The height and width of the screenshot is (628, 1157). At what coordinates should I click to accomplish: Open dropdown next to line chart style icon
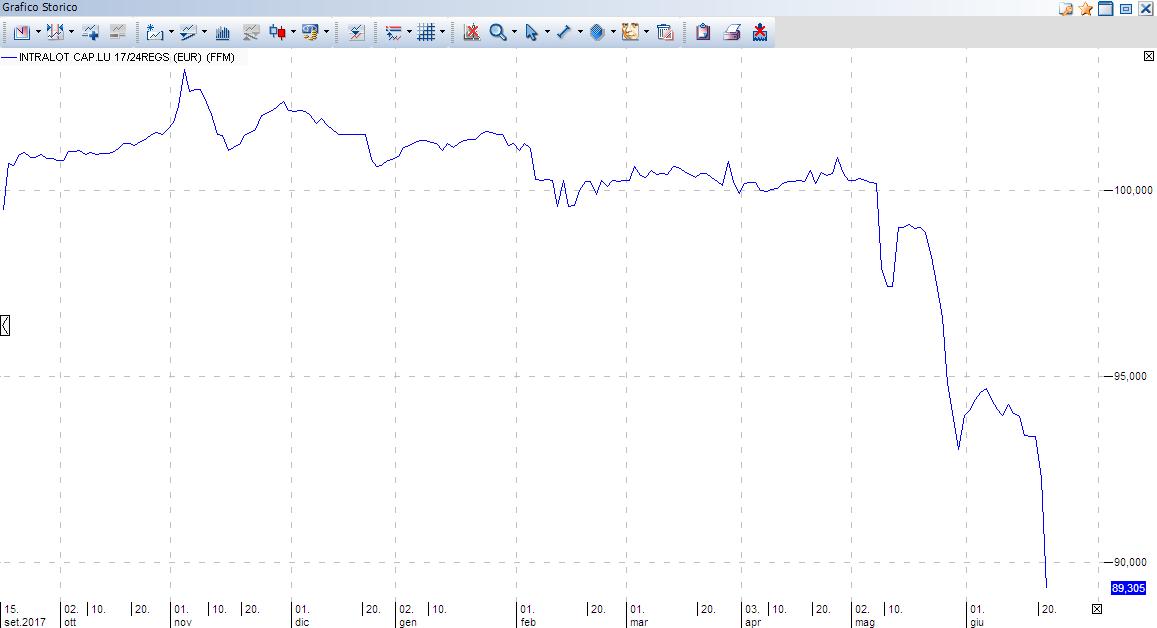[204, 32]
